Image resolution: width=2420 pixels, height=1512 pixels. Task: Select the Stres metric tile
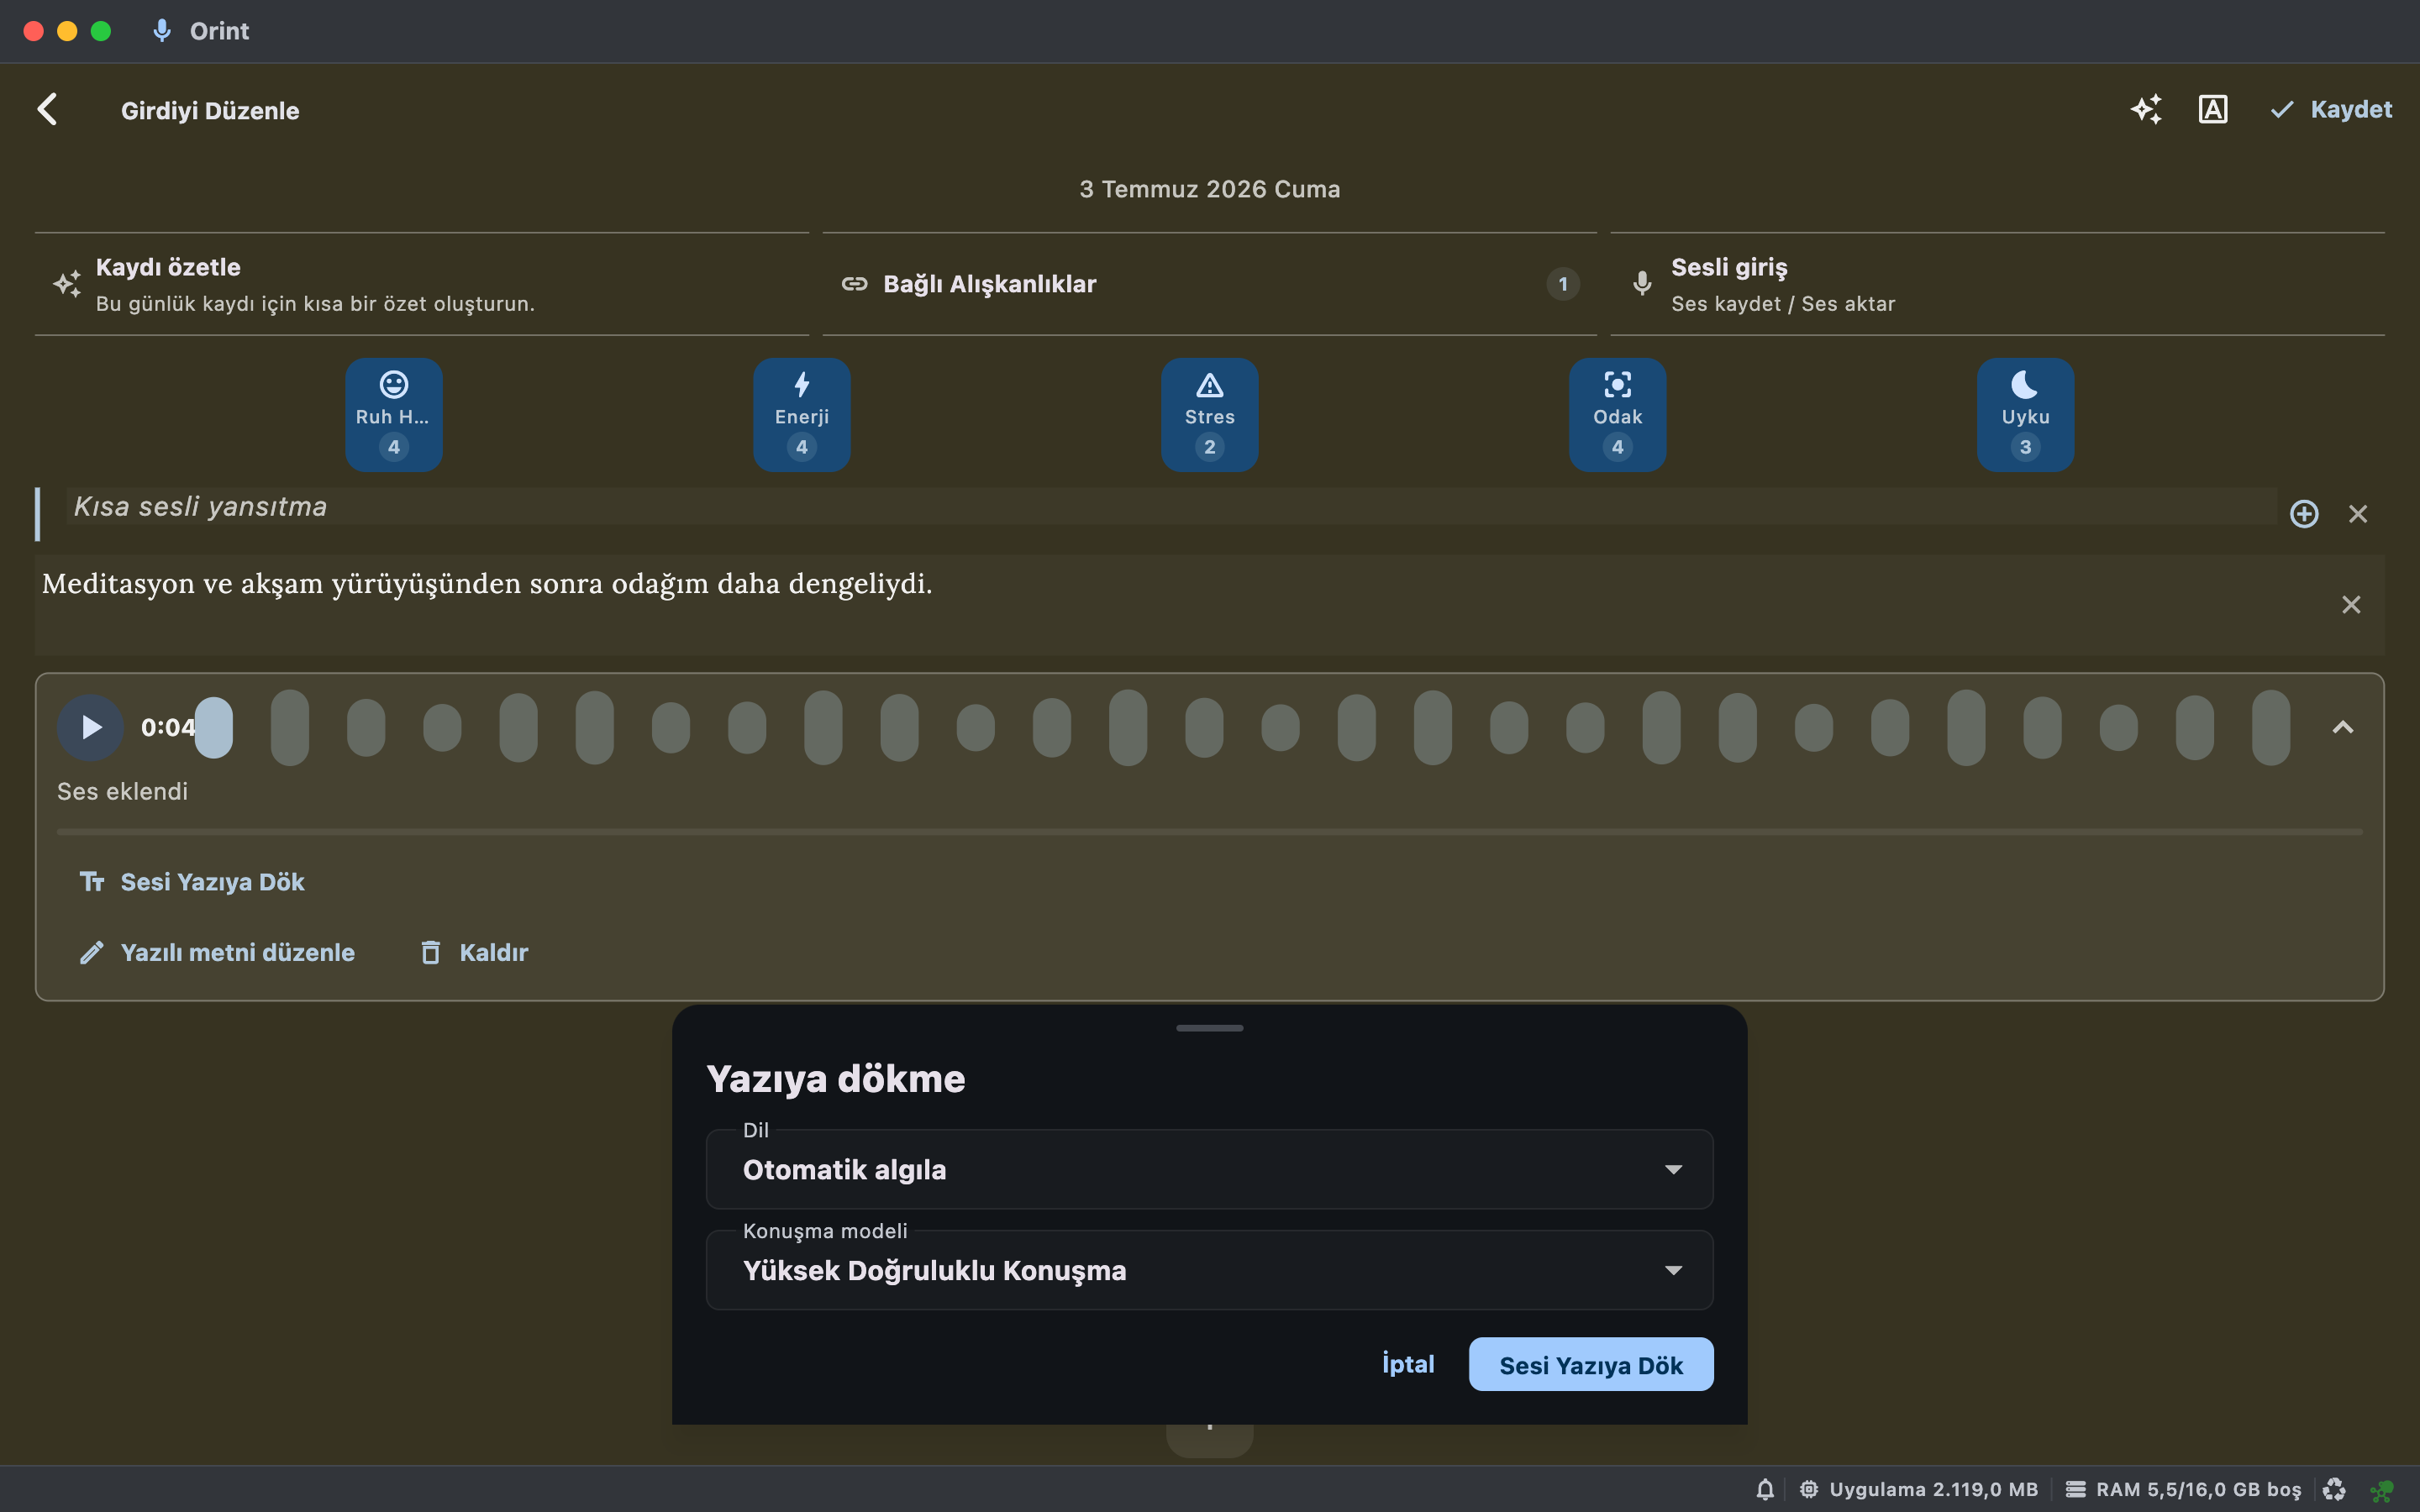[x=1209, y=414]
